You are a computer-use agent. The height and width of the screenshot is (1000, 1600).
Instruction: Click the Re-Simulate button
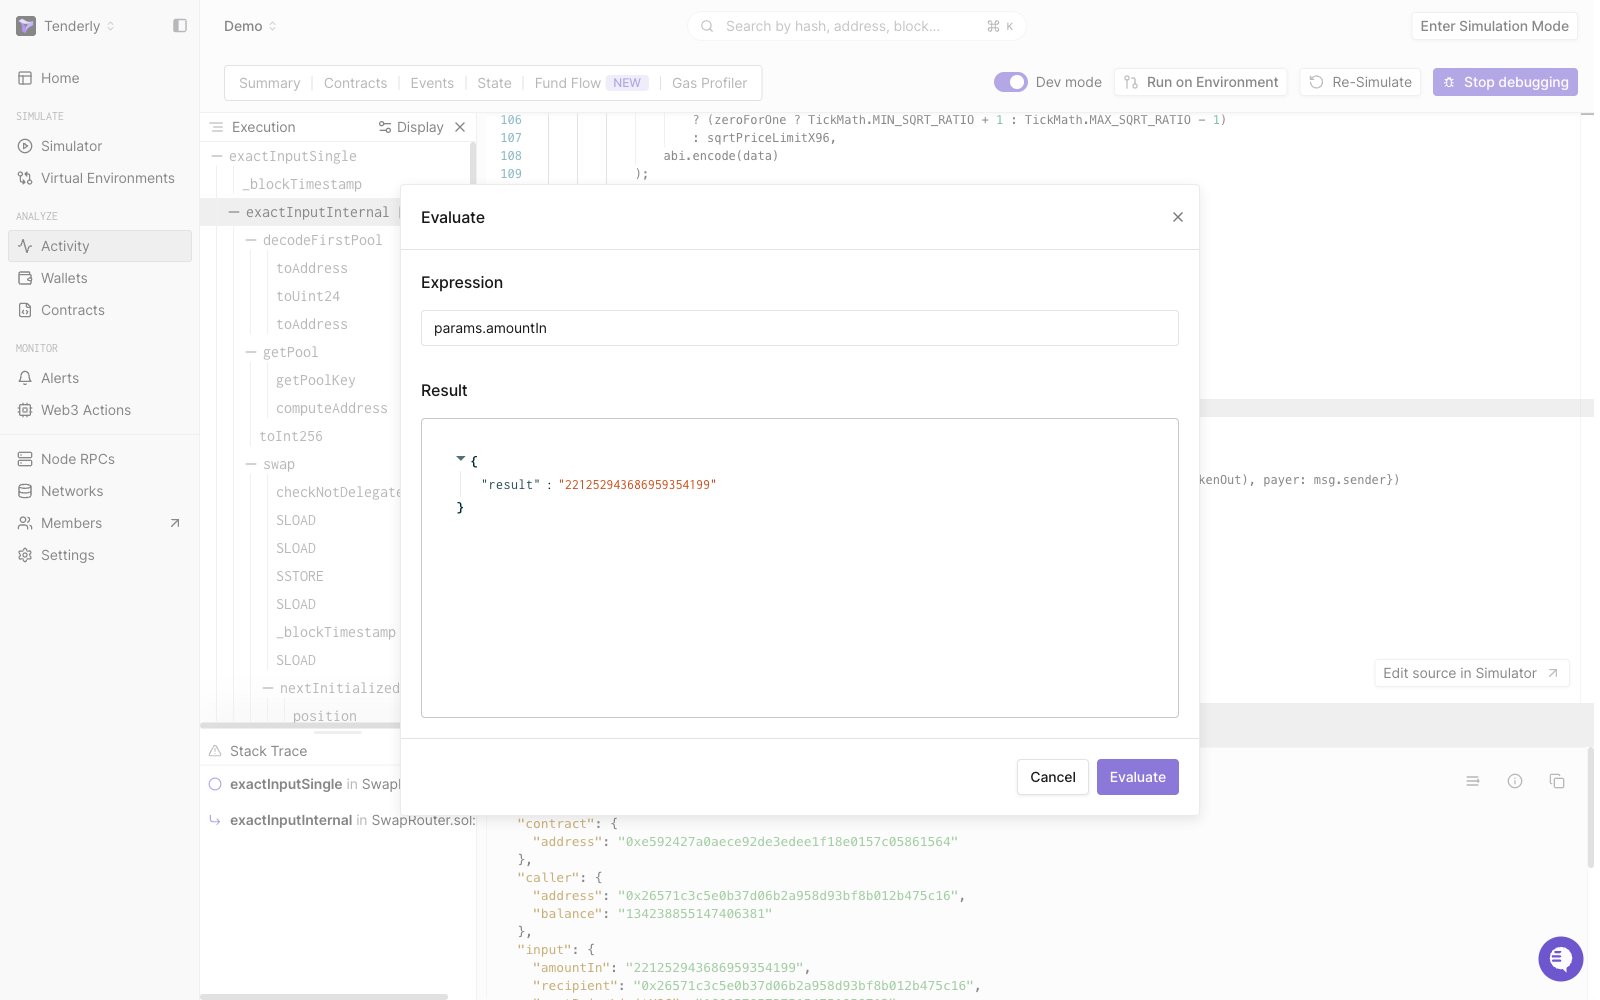(x=1360, y=82)
